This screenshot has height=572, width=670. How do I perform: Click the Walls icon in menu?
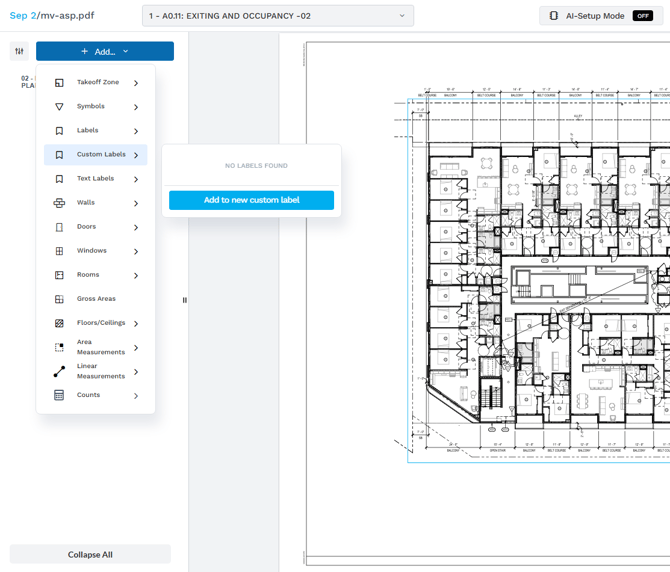[59, 203]
